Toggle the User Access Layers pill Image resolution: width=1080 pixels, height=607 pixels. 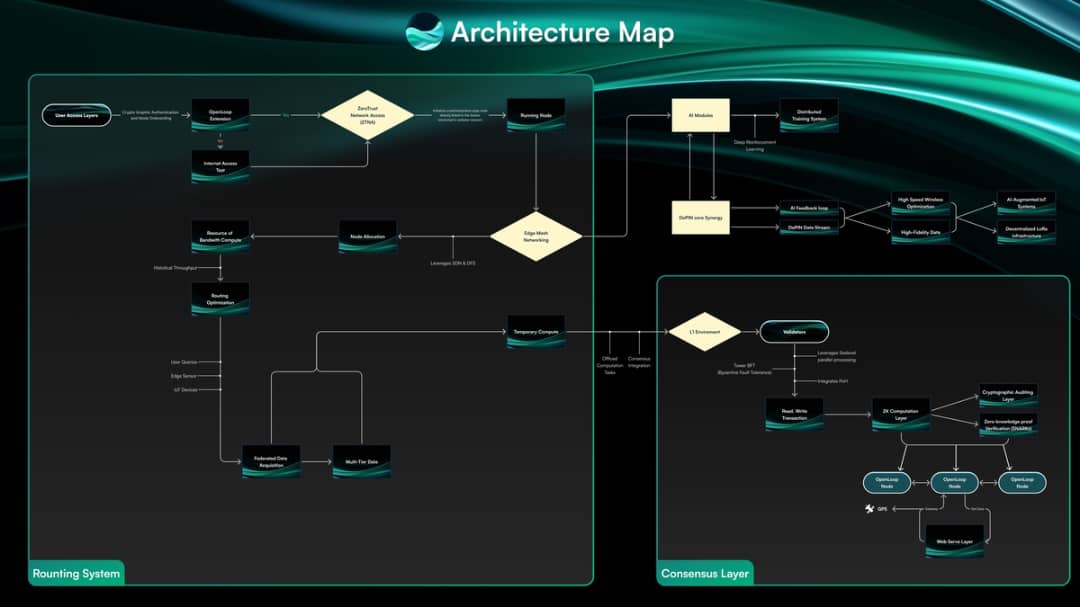75,114
